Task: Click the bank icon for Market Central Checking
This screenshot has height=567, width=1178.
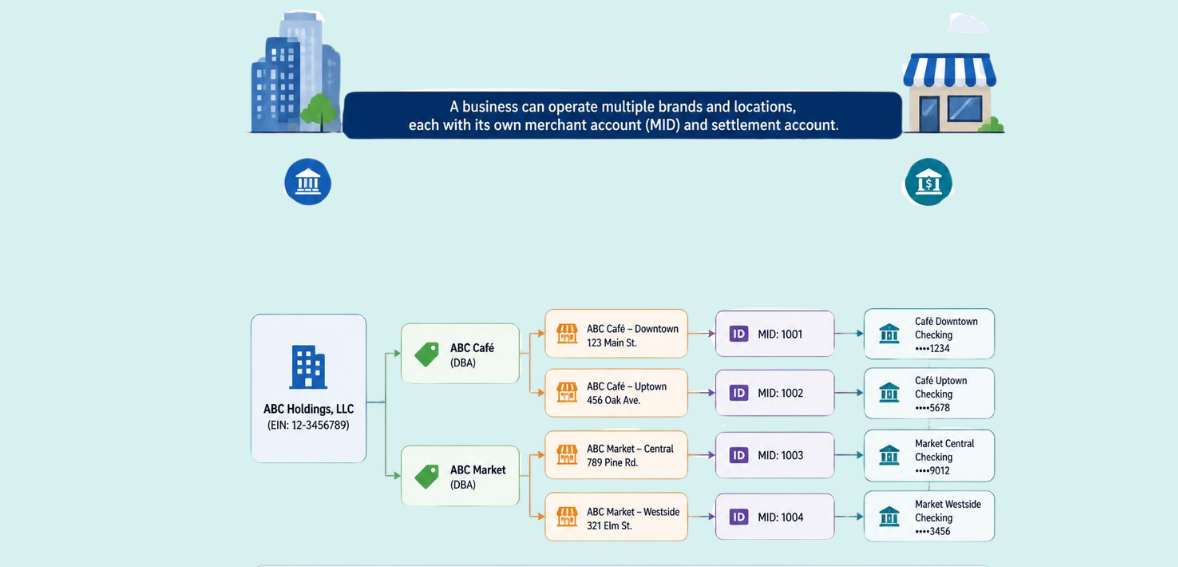Action: click(889, 455)
